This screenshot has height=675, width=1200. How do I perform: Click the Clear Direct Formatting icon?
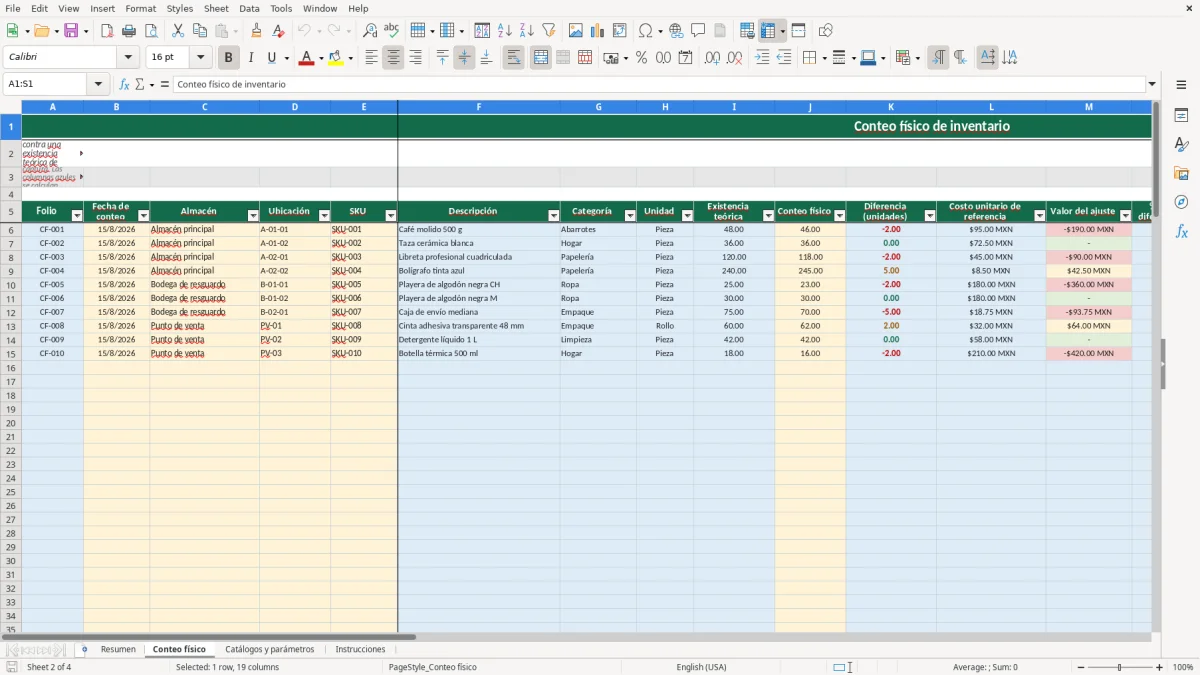tap(278, 31)
